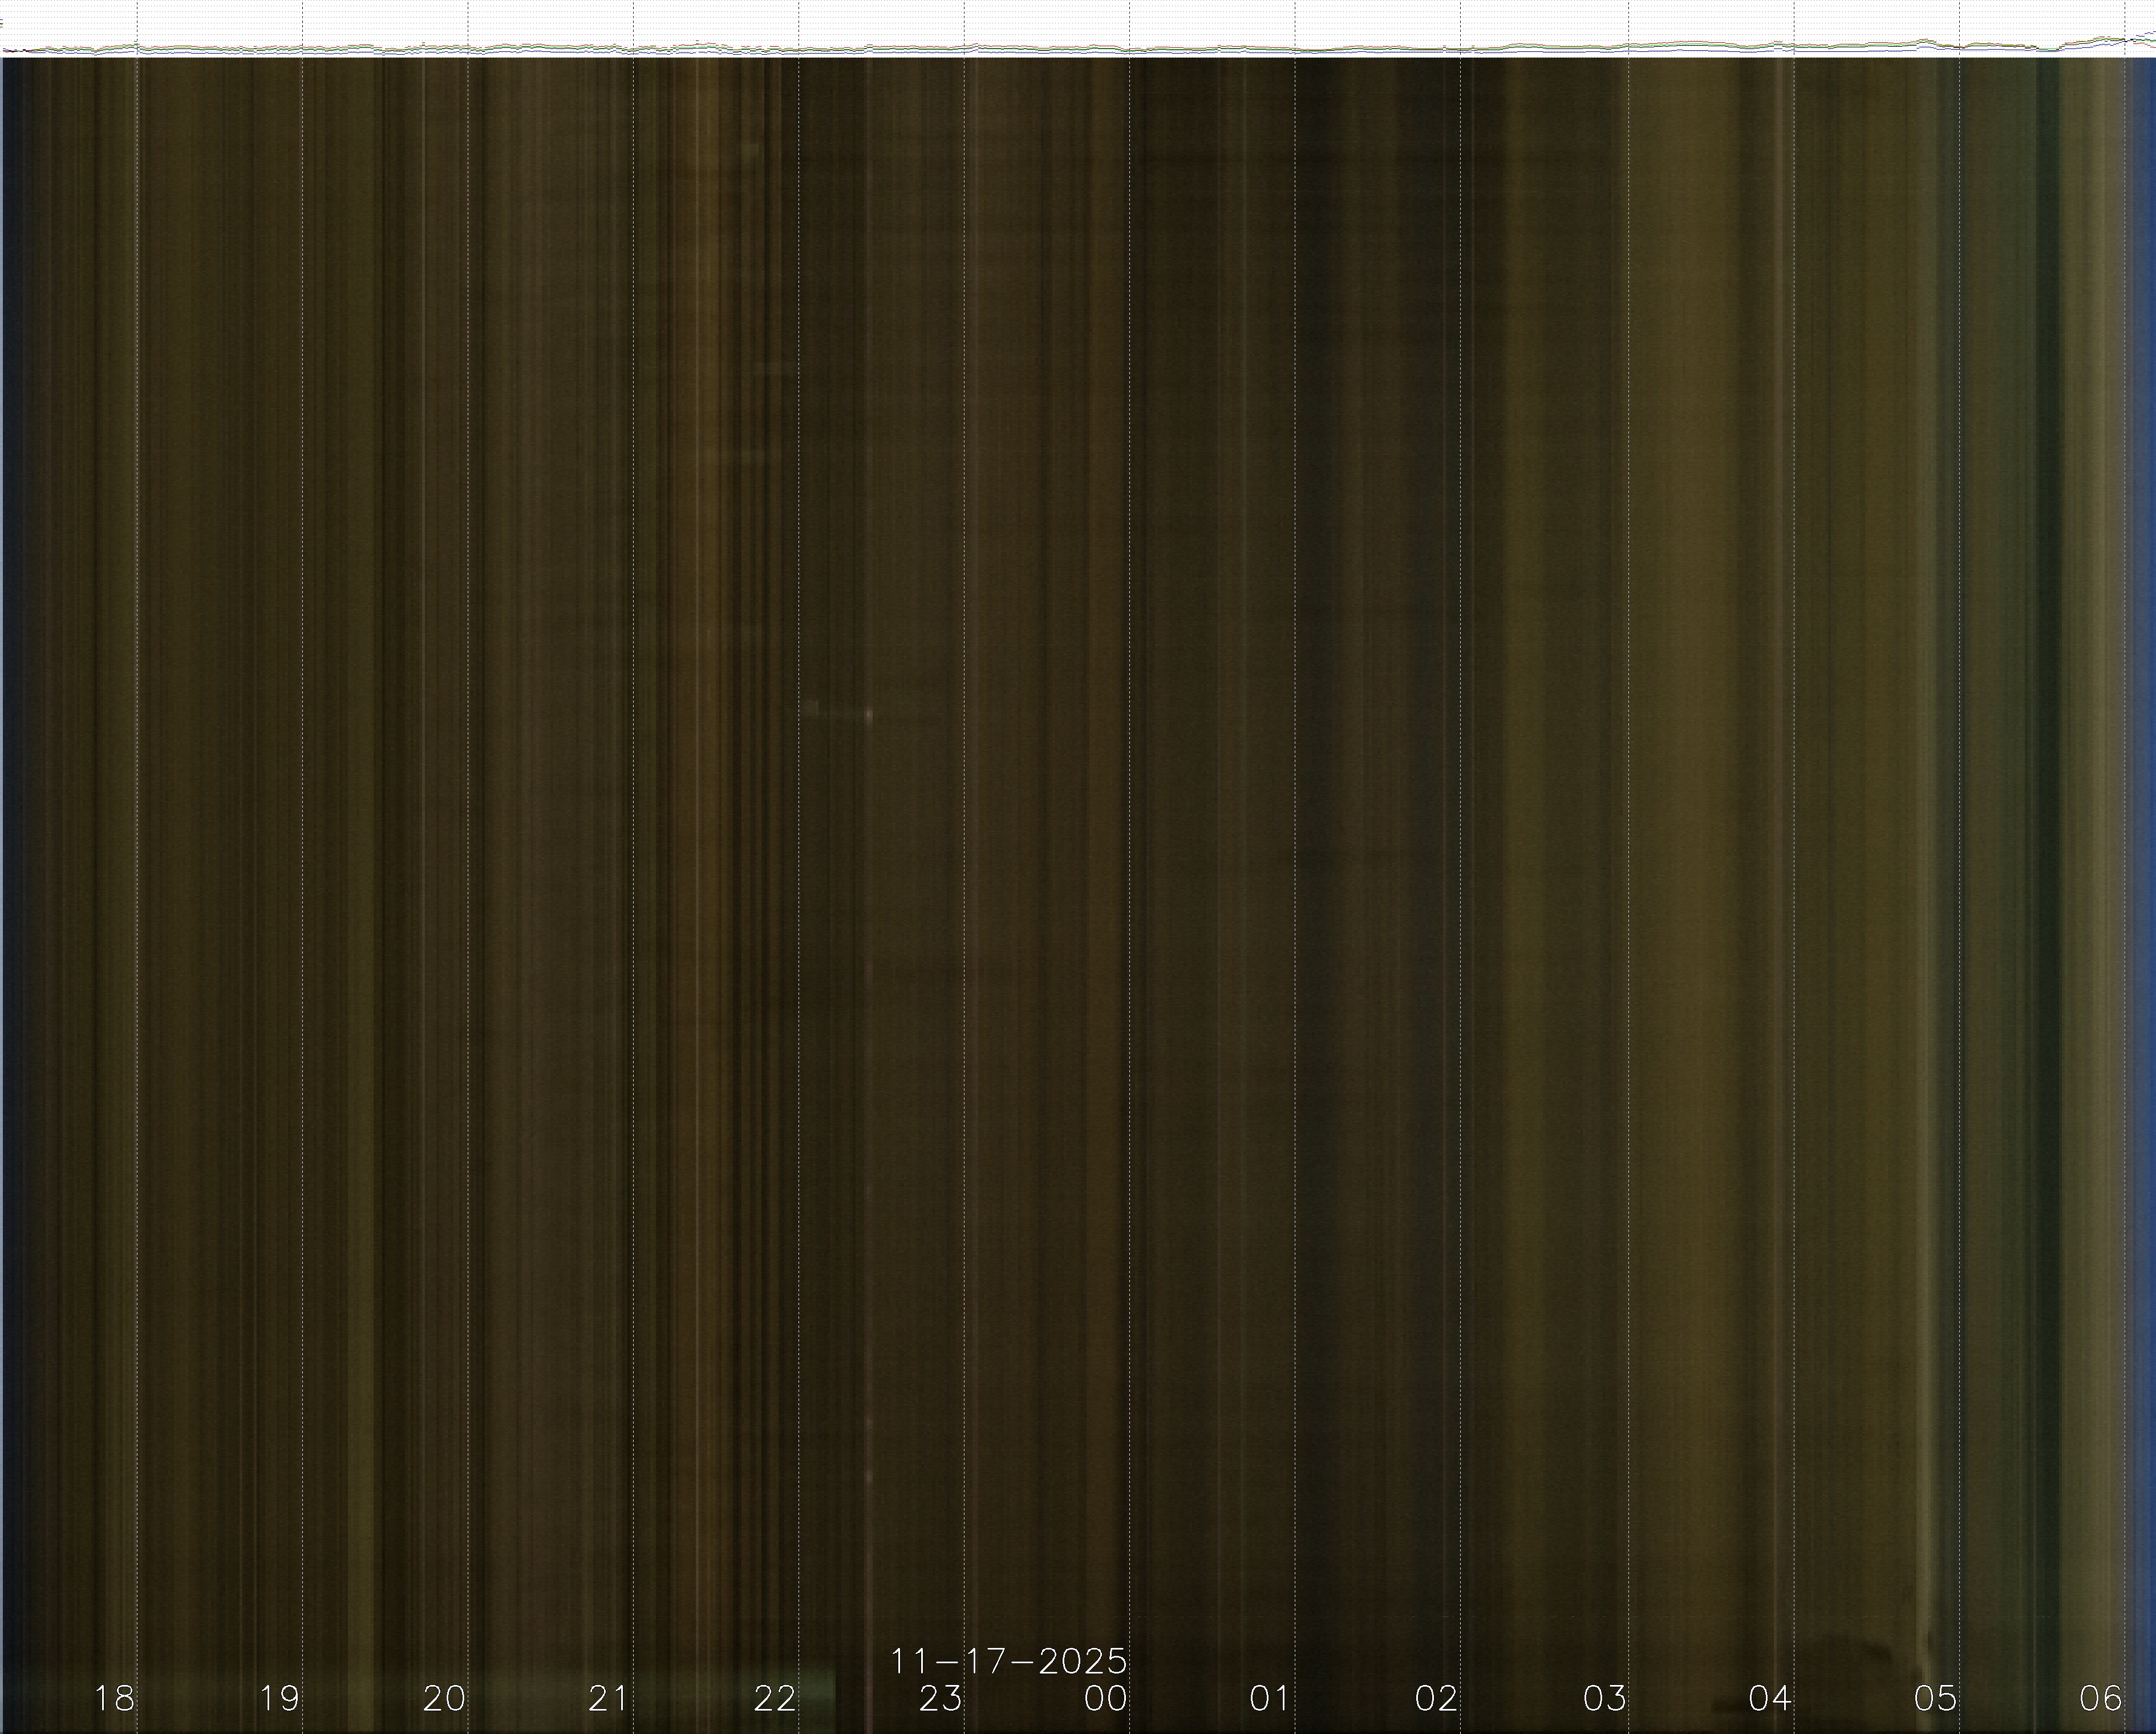Image resolution: width=2156 pixels, height=1734 pixels.
Task: Select the 00 midnight hour label
Action: (1106, 1698)
